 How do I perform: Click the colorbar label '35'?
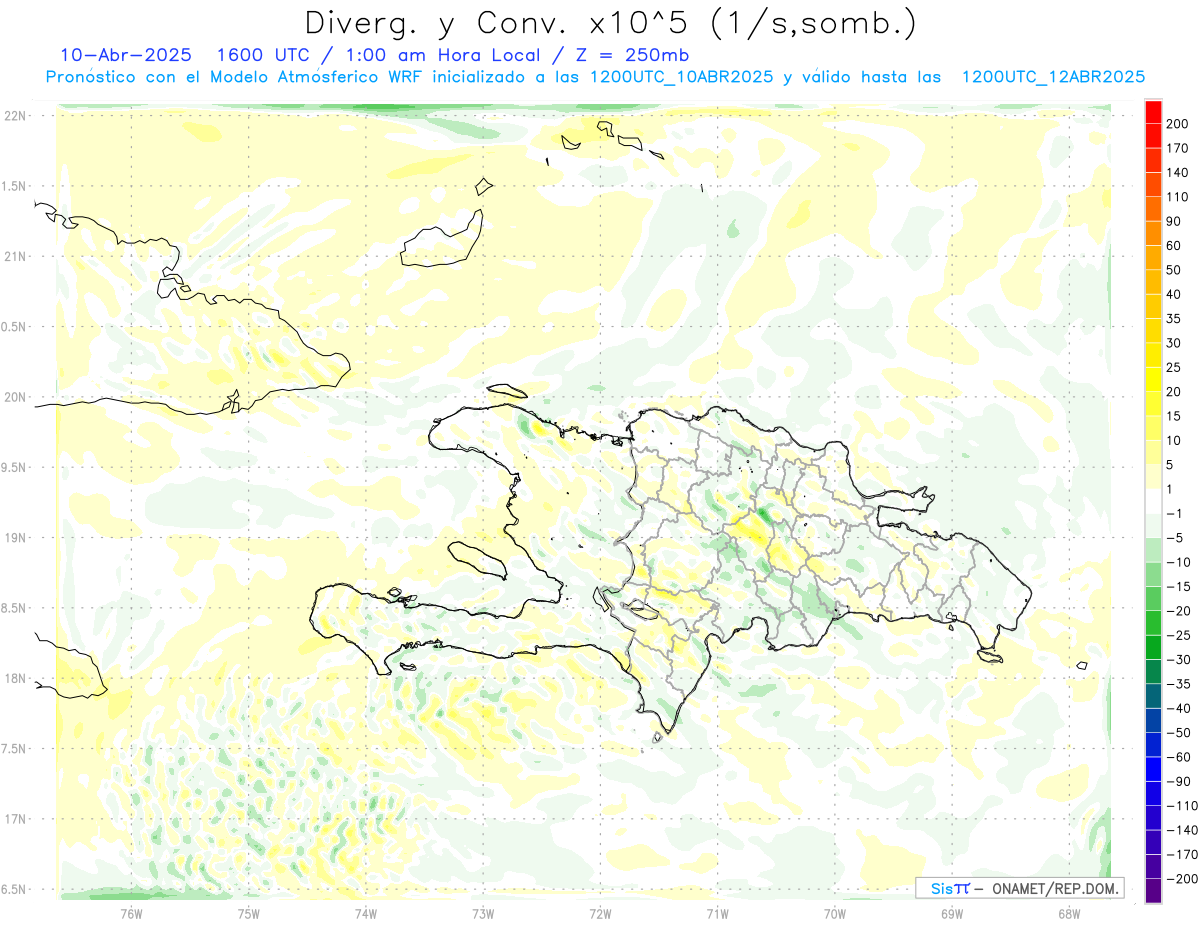coord(1174,319)
